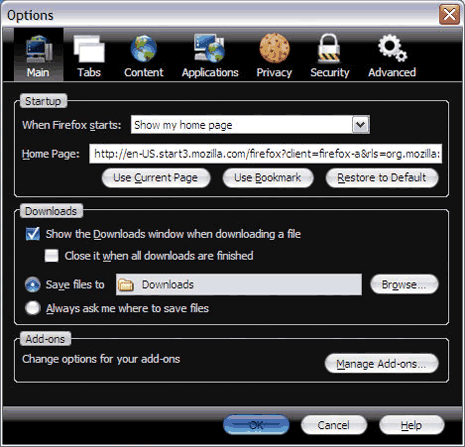465x447 pixels.
Task: Click the Browse... button
Action: click(x=404, y=284)
